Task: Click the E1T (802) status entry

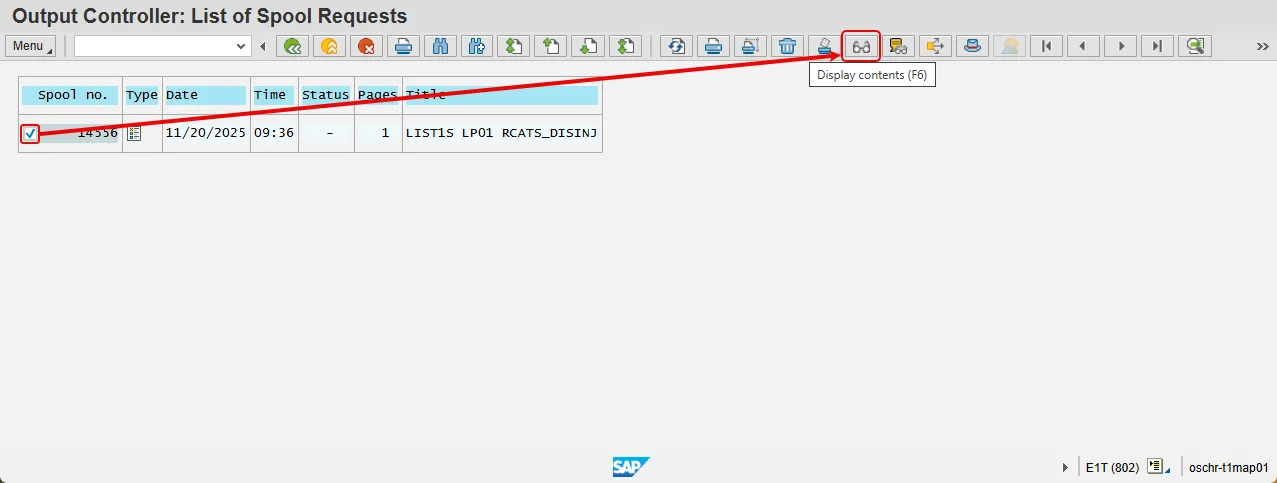Action: pos(1112,467)
